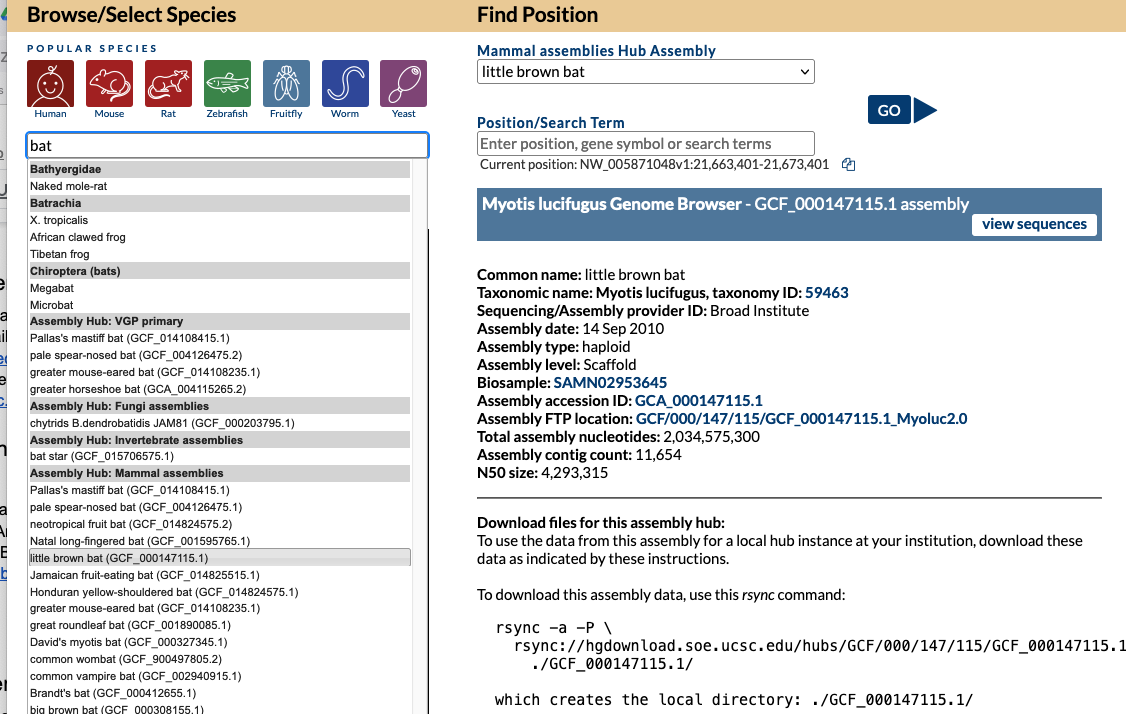Select common vampire bat entry
Viewport: 1126px width, 714px height.
click(220, 677)
